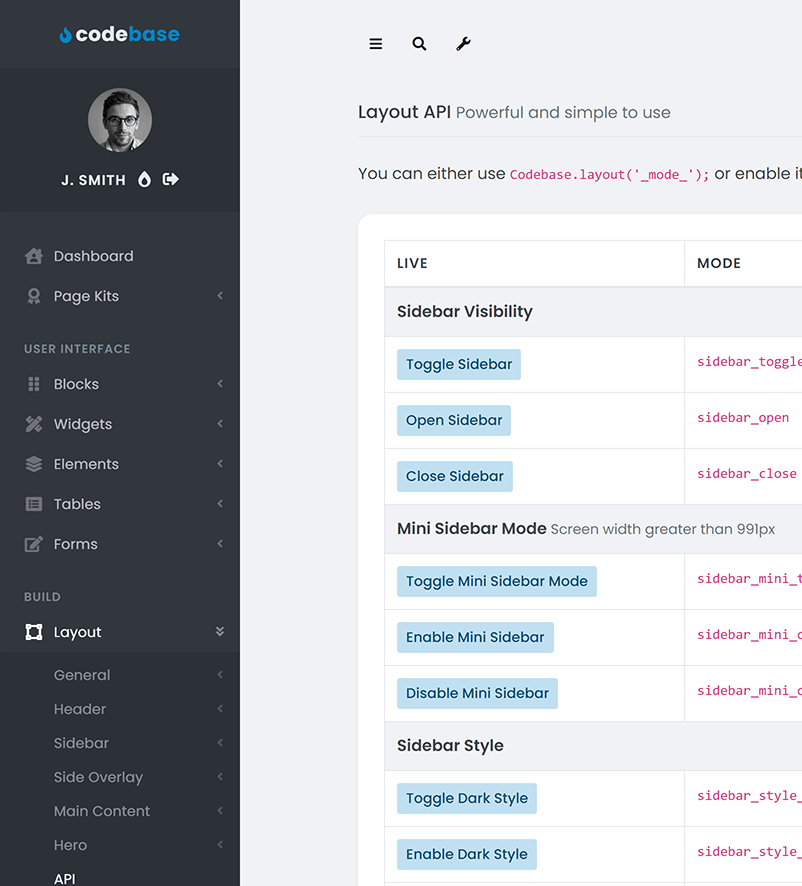The height and width of the screenshot is (886, 802).
Task: Enable Dark Style for sidebar
Action: 466,854
